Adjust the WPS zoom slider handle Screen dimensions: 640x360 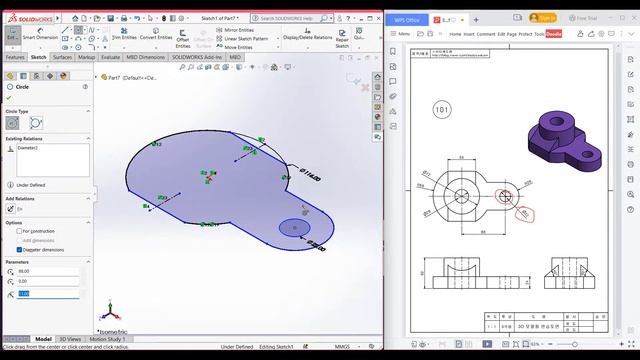[575, 344]
